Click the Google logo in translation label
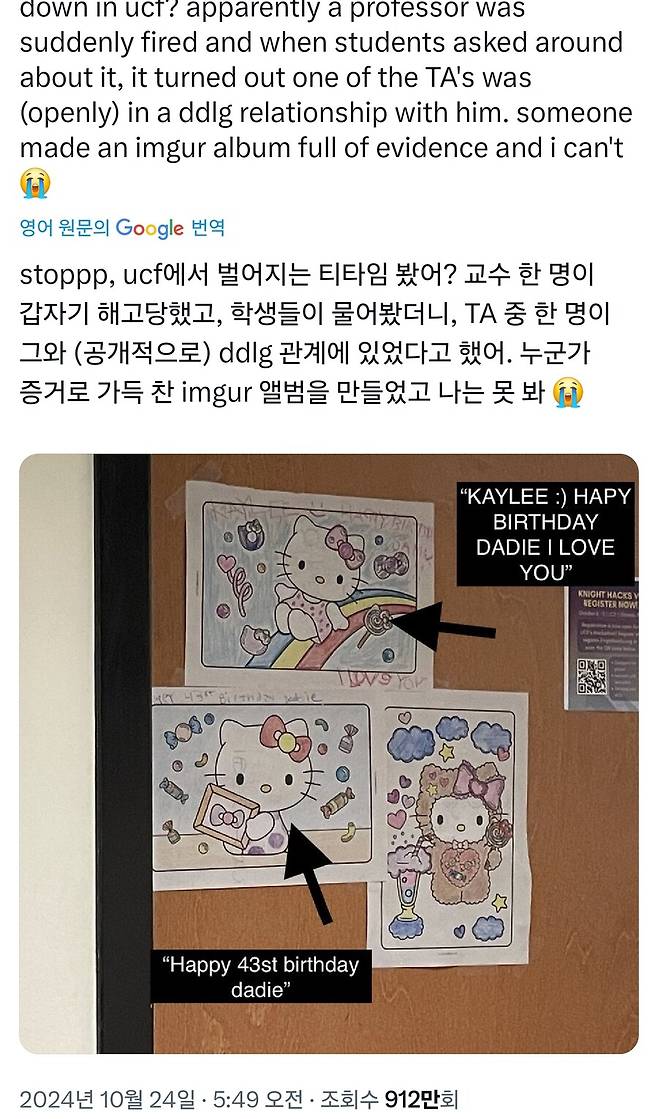Viewport: 658px width, 1119px height. point(150,228)
